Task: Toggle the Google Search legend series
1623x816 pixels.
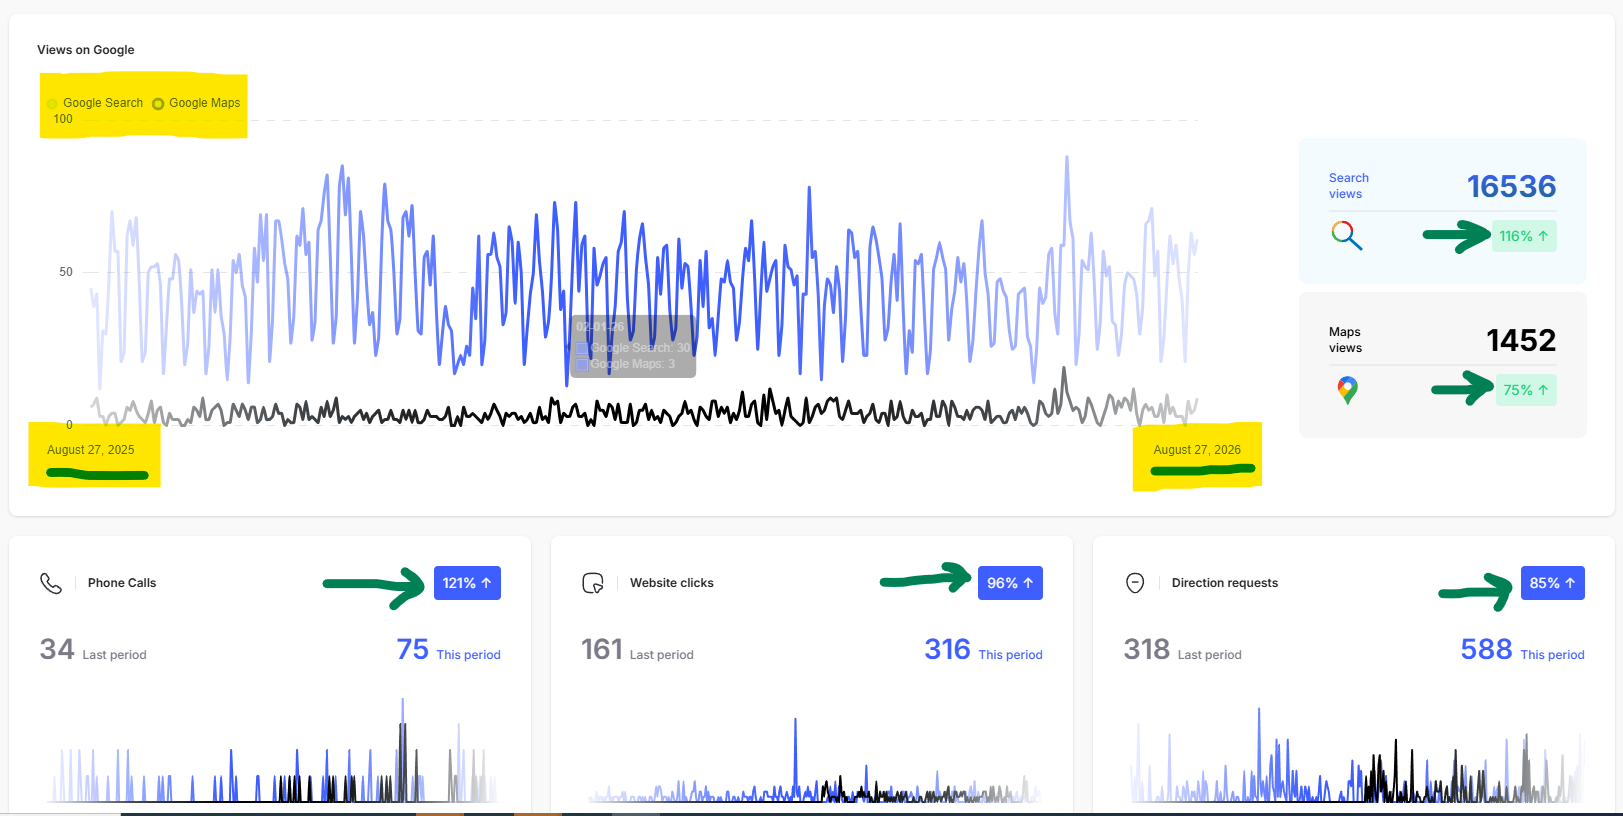Action: click(x=95, y=103)
